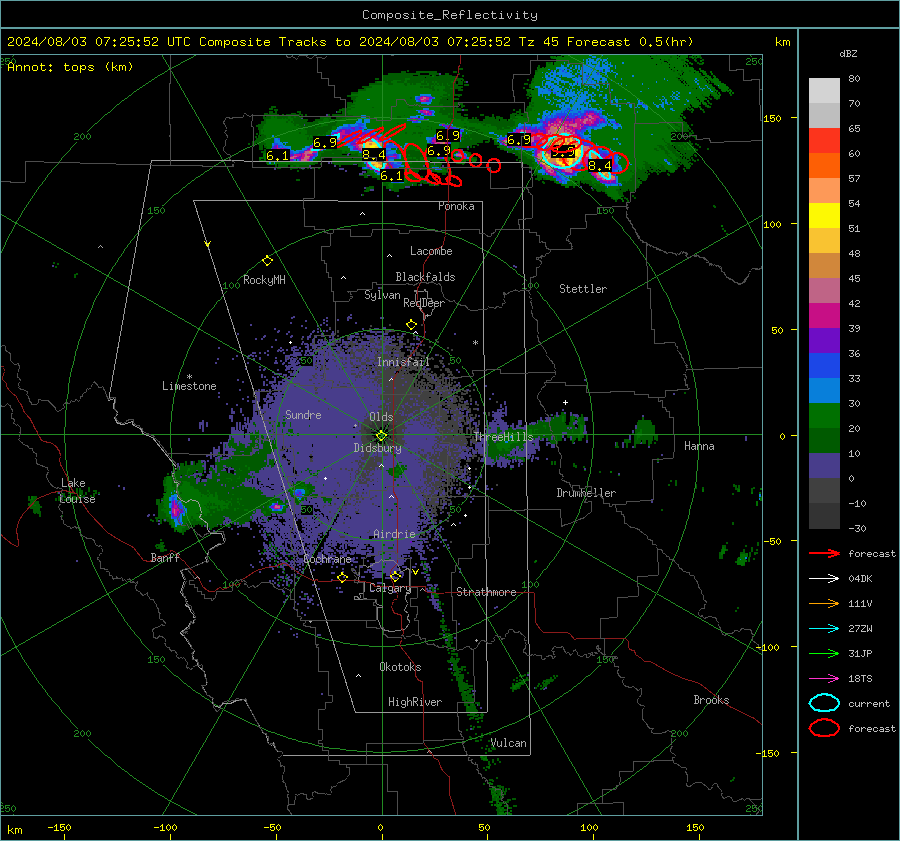This screenshot has height=841, width=900.
Task: Click the dBZ heading above the color scale
Action: 848,54
